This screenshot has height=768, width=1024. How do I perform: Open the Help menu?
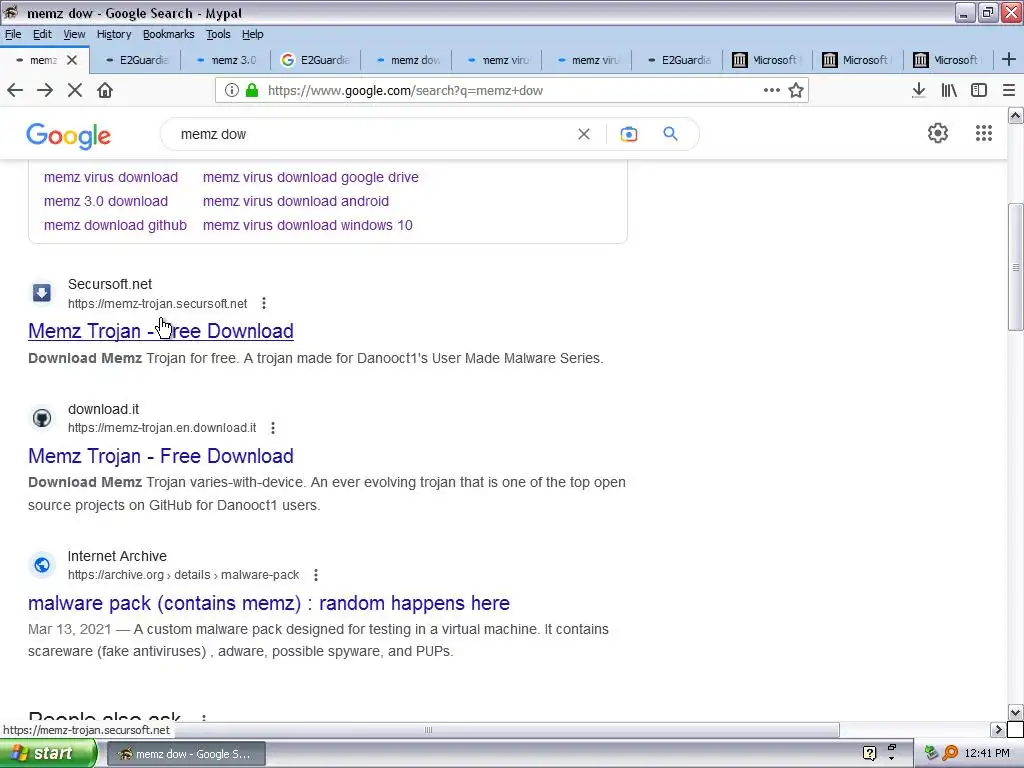coord(252,34)
